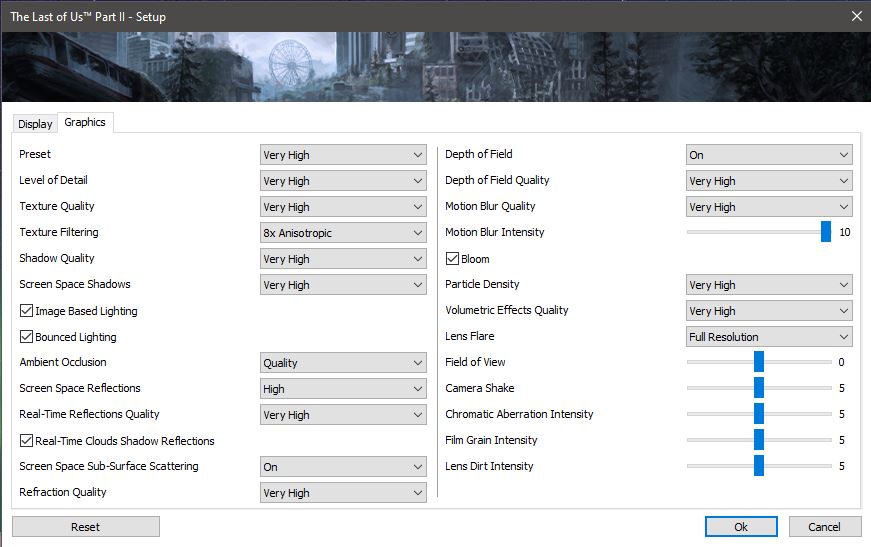Open Real-Time Reflections Quality dropdown
The height and width of the screenshot is (547, 871).
point(343,415)
